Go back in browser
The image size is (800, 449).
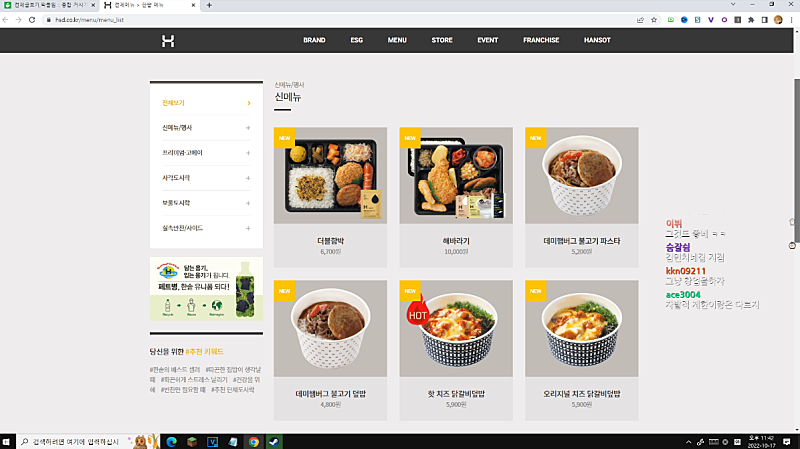point(6,20)
